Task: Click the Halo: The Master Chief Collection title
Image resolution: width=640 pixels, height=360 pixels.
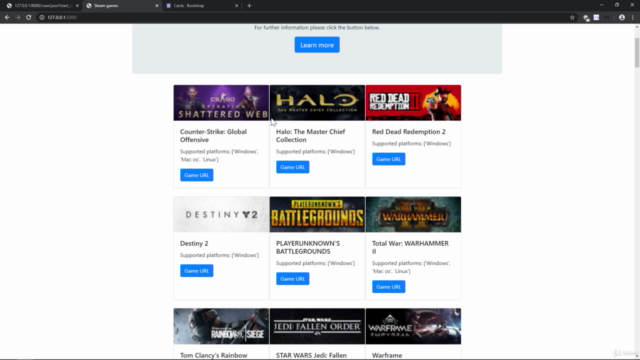Action: 311,136
